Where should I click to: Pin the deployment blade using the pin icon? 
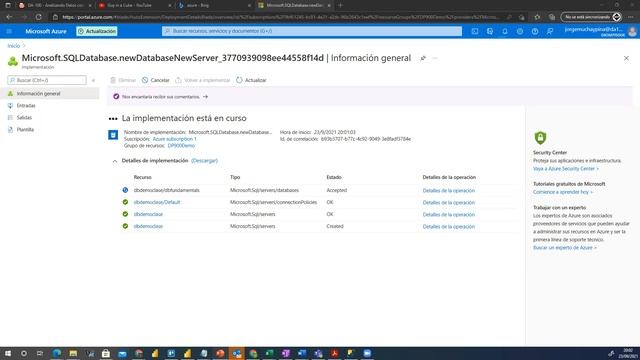[x=423, y=58]
